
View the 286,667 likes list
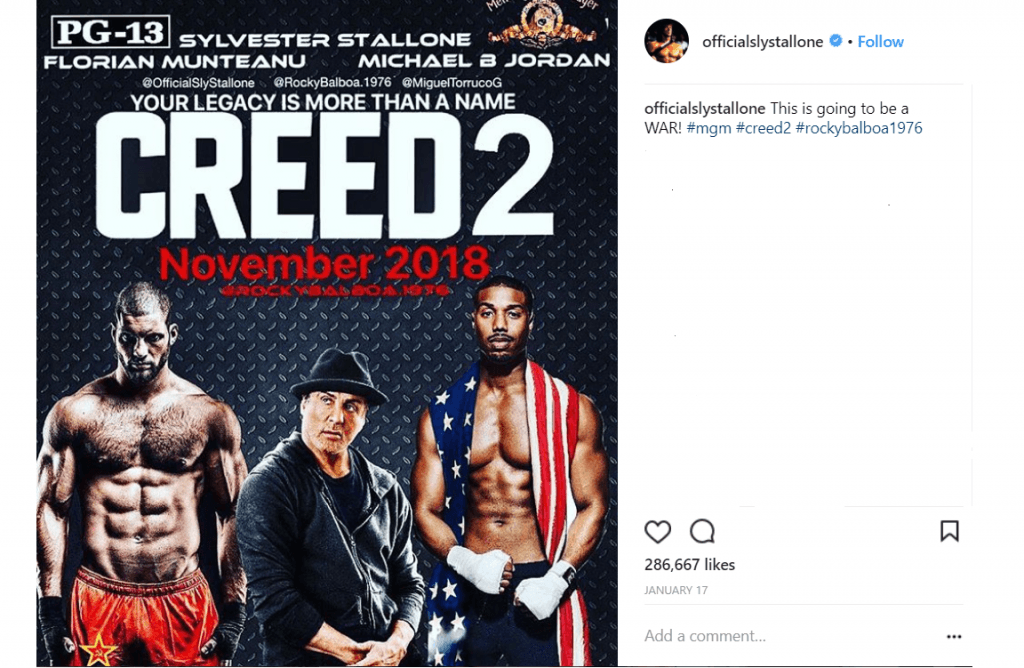(x=690, y=565)
